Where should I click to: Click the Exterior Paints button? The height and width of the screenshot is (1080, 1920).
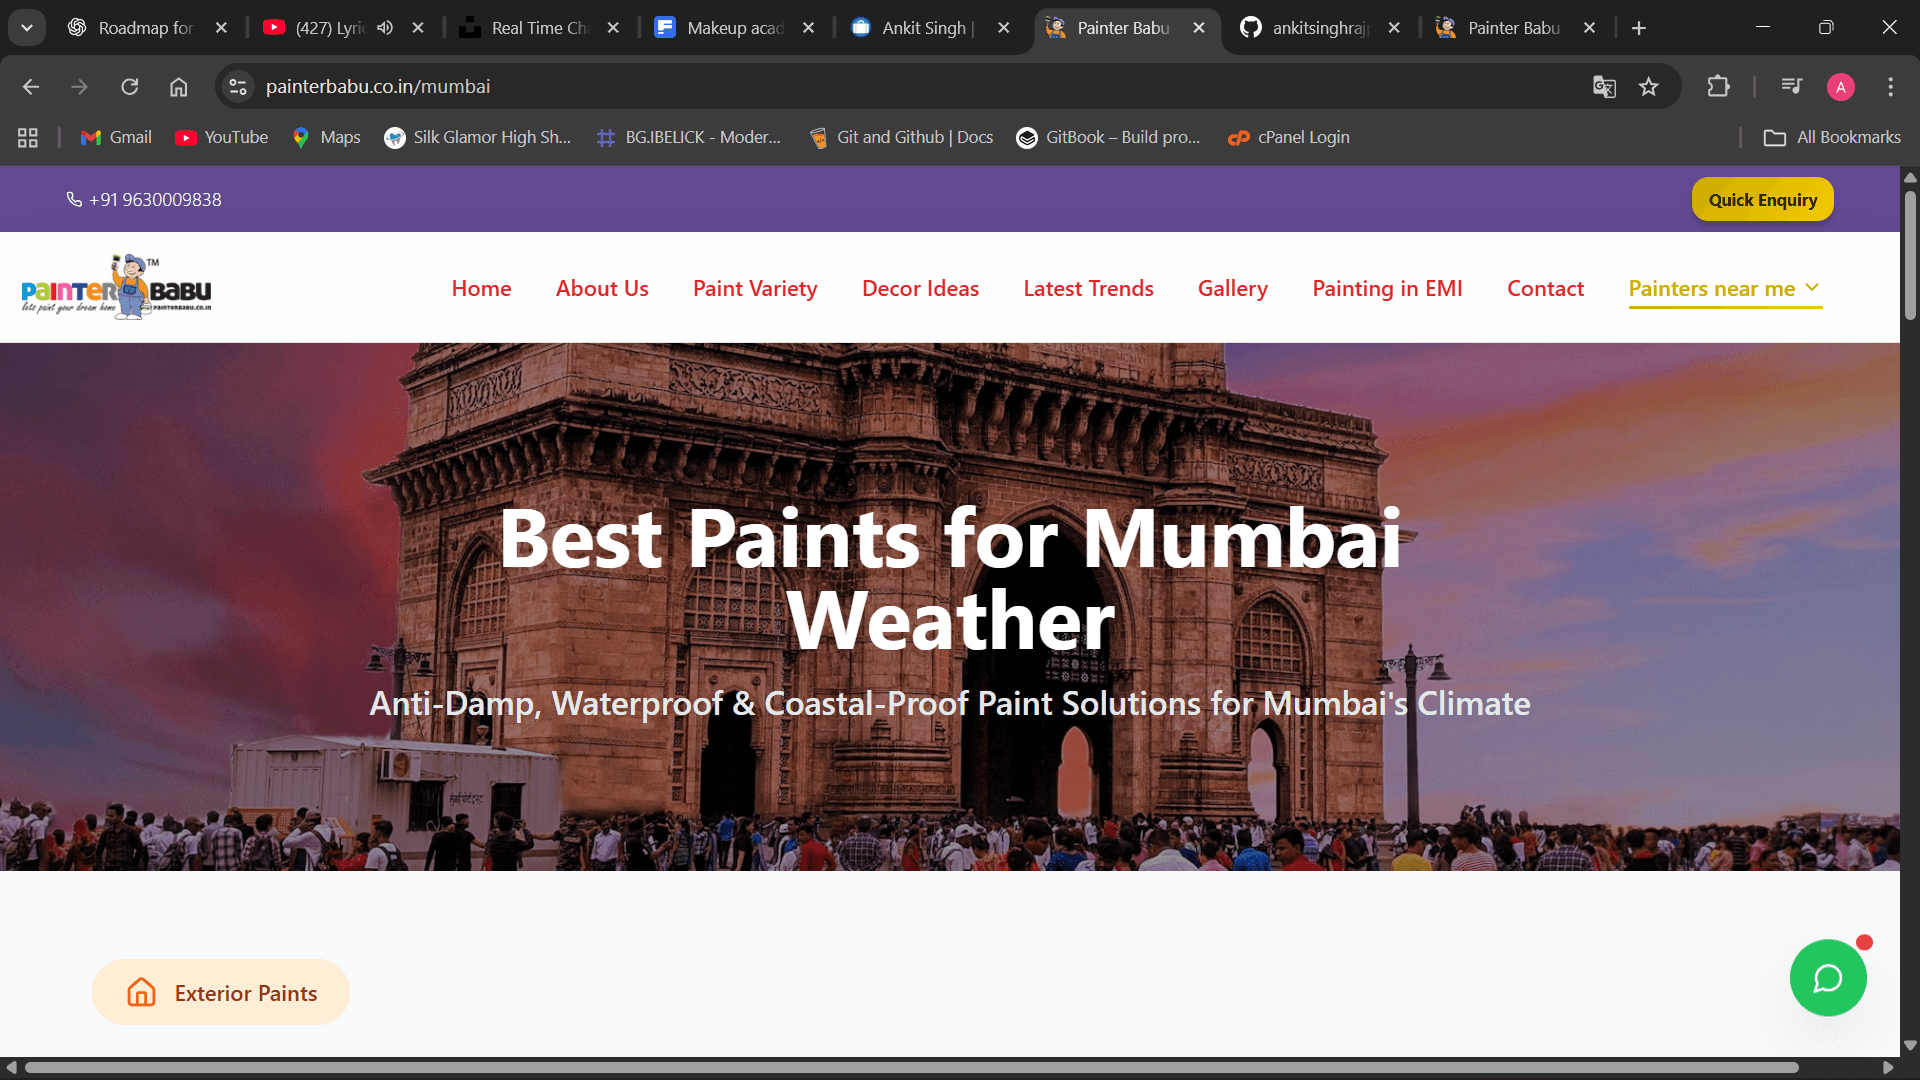221,993
